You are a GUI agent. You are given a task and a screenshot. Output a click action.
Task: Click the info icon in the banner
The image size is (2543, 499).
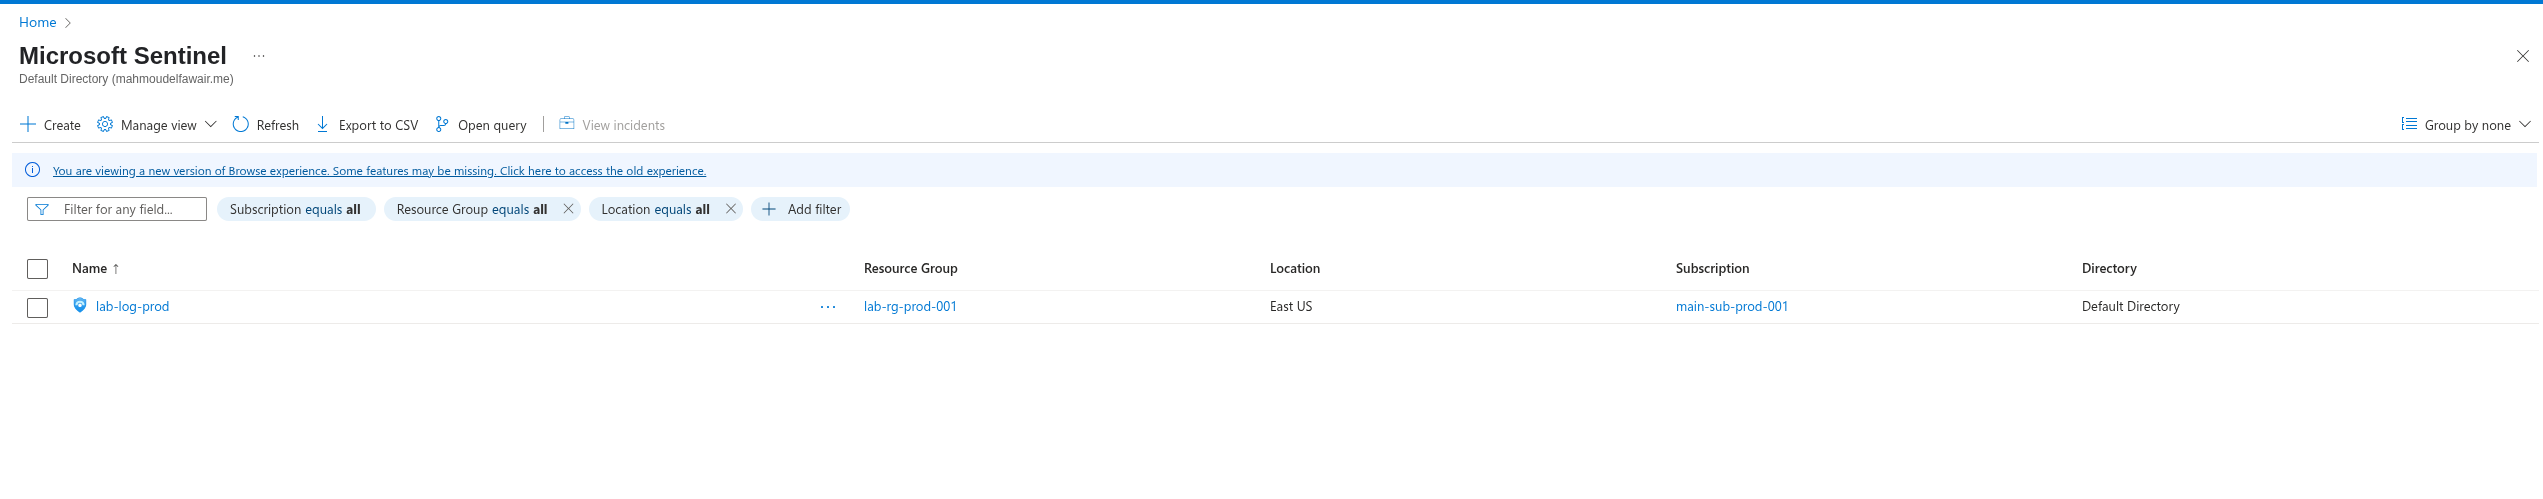(32, 170)
